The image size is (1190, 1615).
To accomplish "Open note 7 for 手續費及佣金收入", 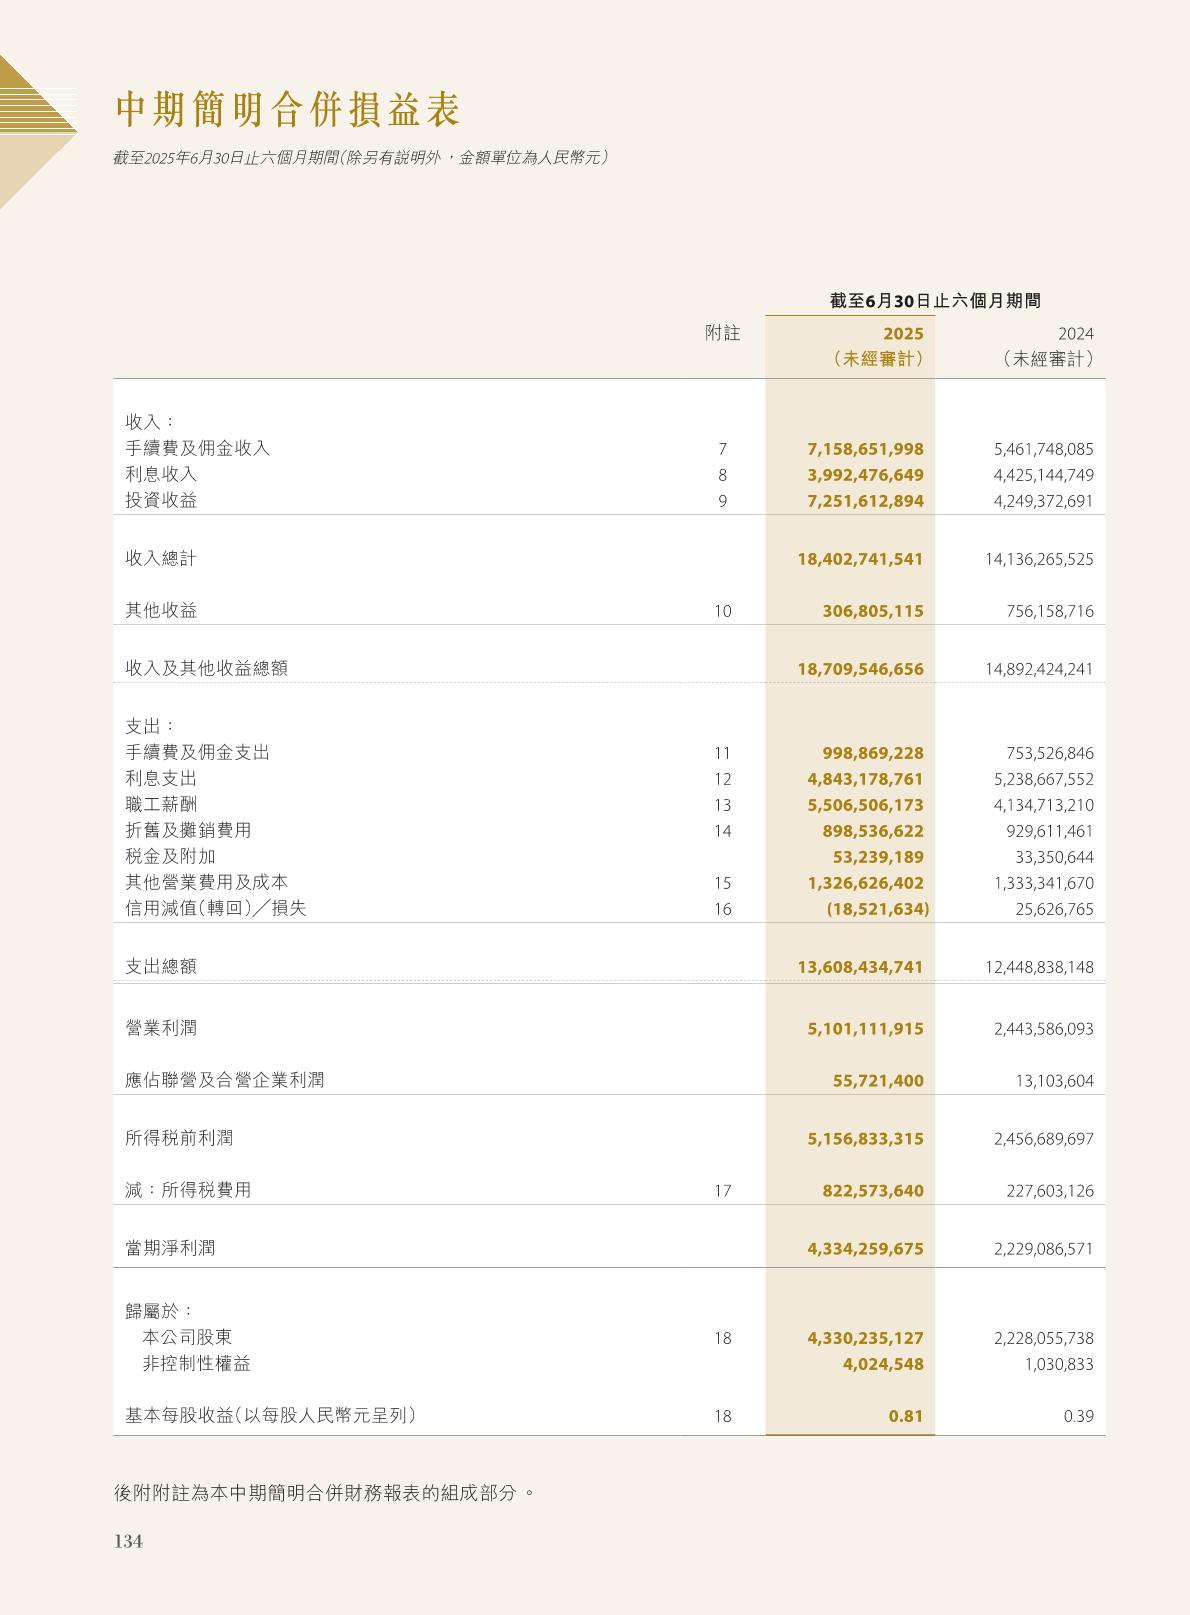I will [x=722, y=449].
